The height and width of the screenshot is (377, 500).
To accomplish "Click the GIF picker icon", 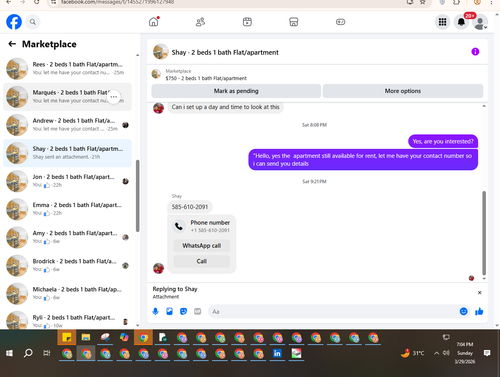I will click(198, 311).
